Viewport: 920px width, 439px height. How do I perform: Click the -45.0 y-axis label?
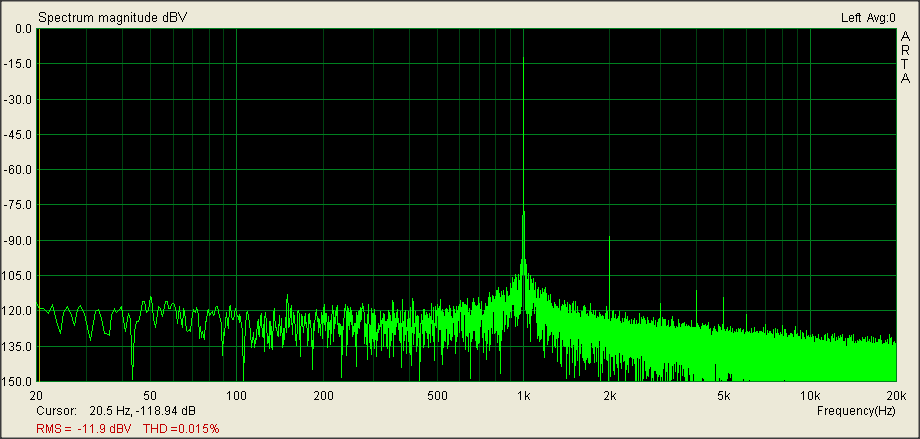tap(19, 134)
